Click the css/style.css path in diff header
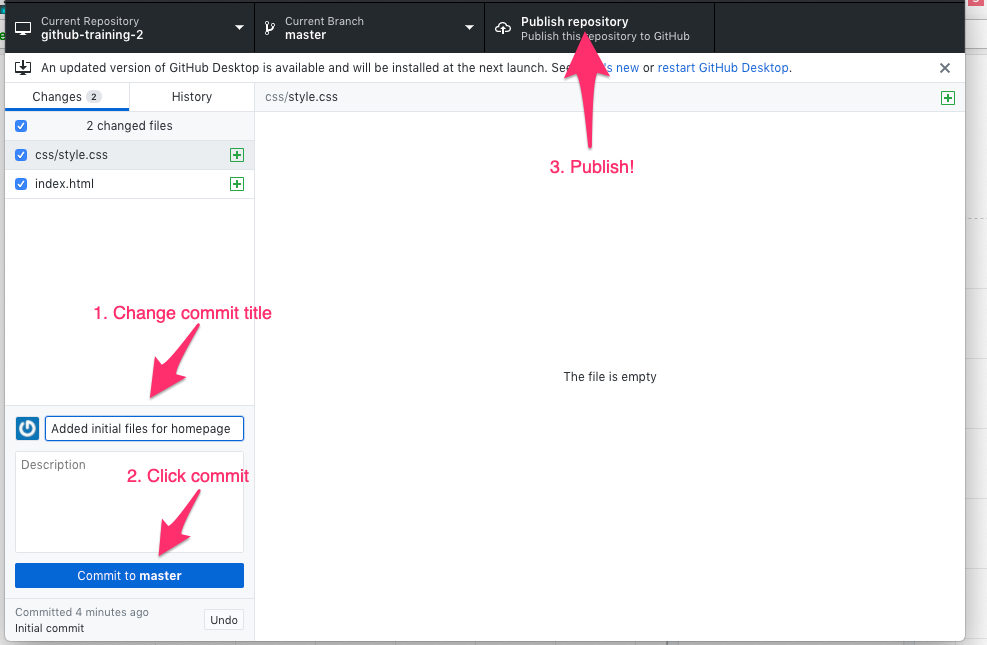This screenshot has height=645, width=987. pyautogui.click(x=302, y=97)
